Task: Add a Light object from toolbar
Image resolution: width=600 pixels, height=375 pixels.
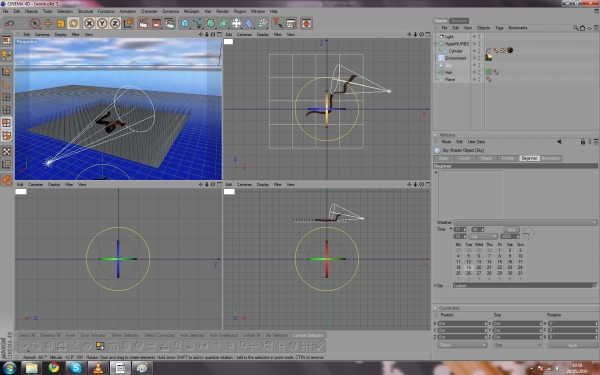Action: [236, 23]
